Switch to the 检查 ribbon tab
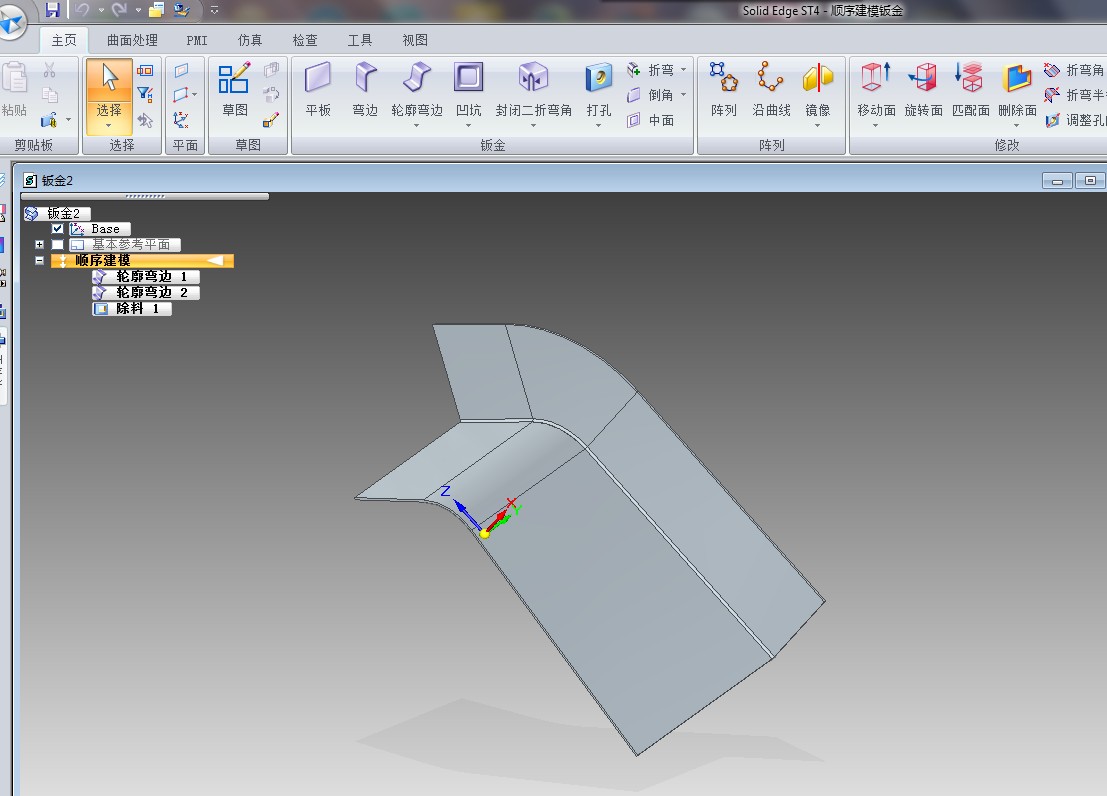The height and width of the screenshot is (796, 1107). (x=305, y=40)
